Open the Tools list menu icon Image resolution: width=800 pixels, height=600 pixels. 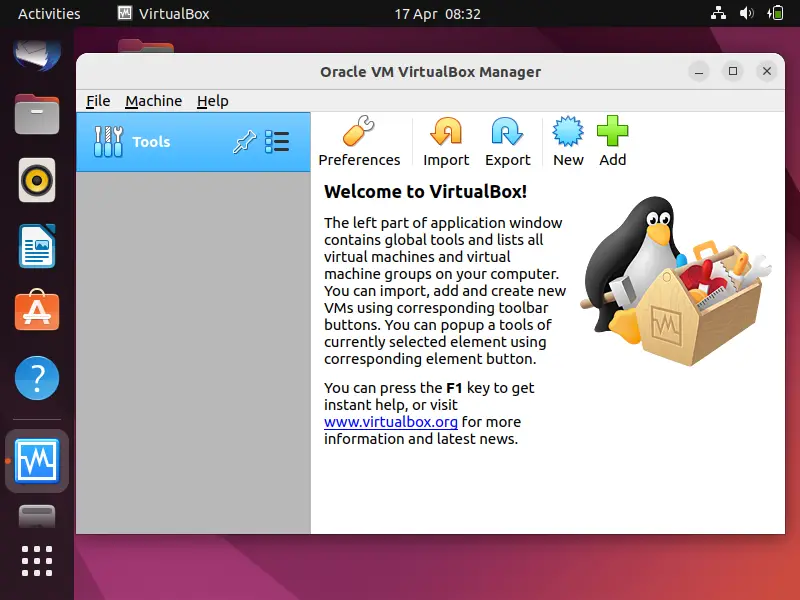pyautogui.click(x=277, y=142)
